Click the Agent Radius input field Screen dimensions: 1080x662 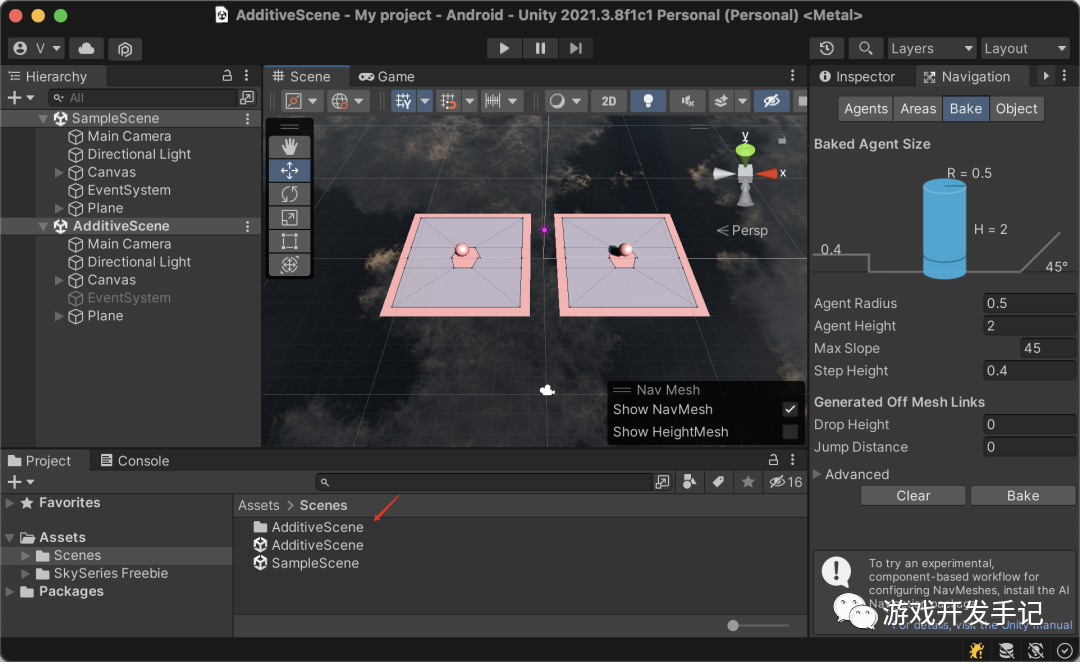click(x=1029, y=303)
